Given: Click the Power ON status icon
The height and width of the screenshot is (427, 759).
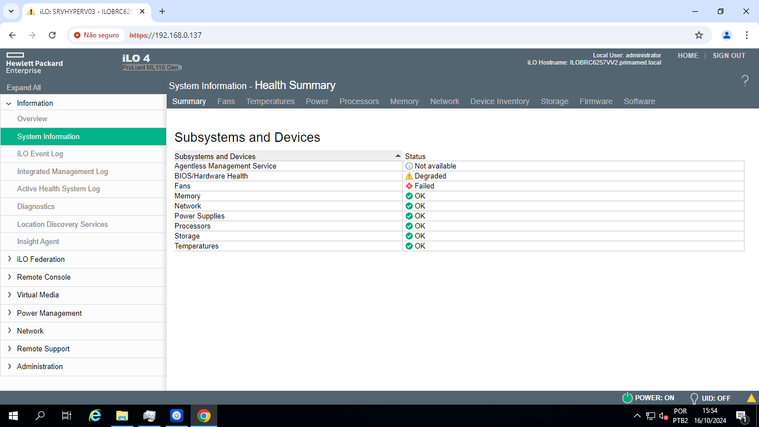Looking at the screenshot, I should pyautogui.click(x=628, y=397).
